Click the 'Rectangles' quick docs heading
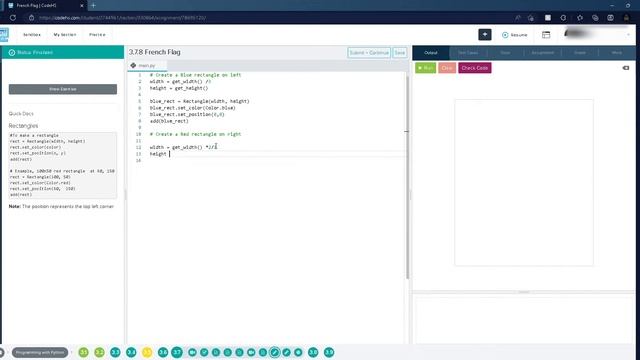The width and height of the screenshot is (640, 360). click(x=23, y=126)
